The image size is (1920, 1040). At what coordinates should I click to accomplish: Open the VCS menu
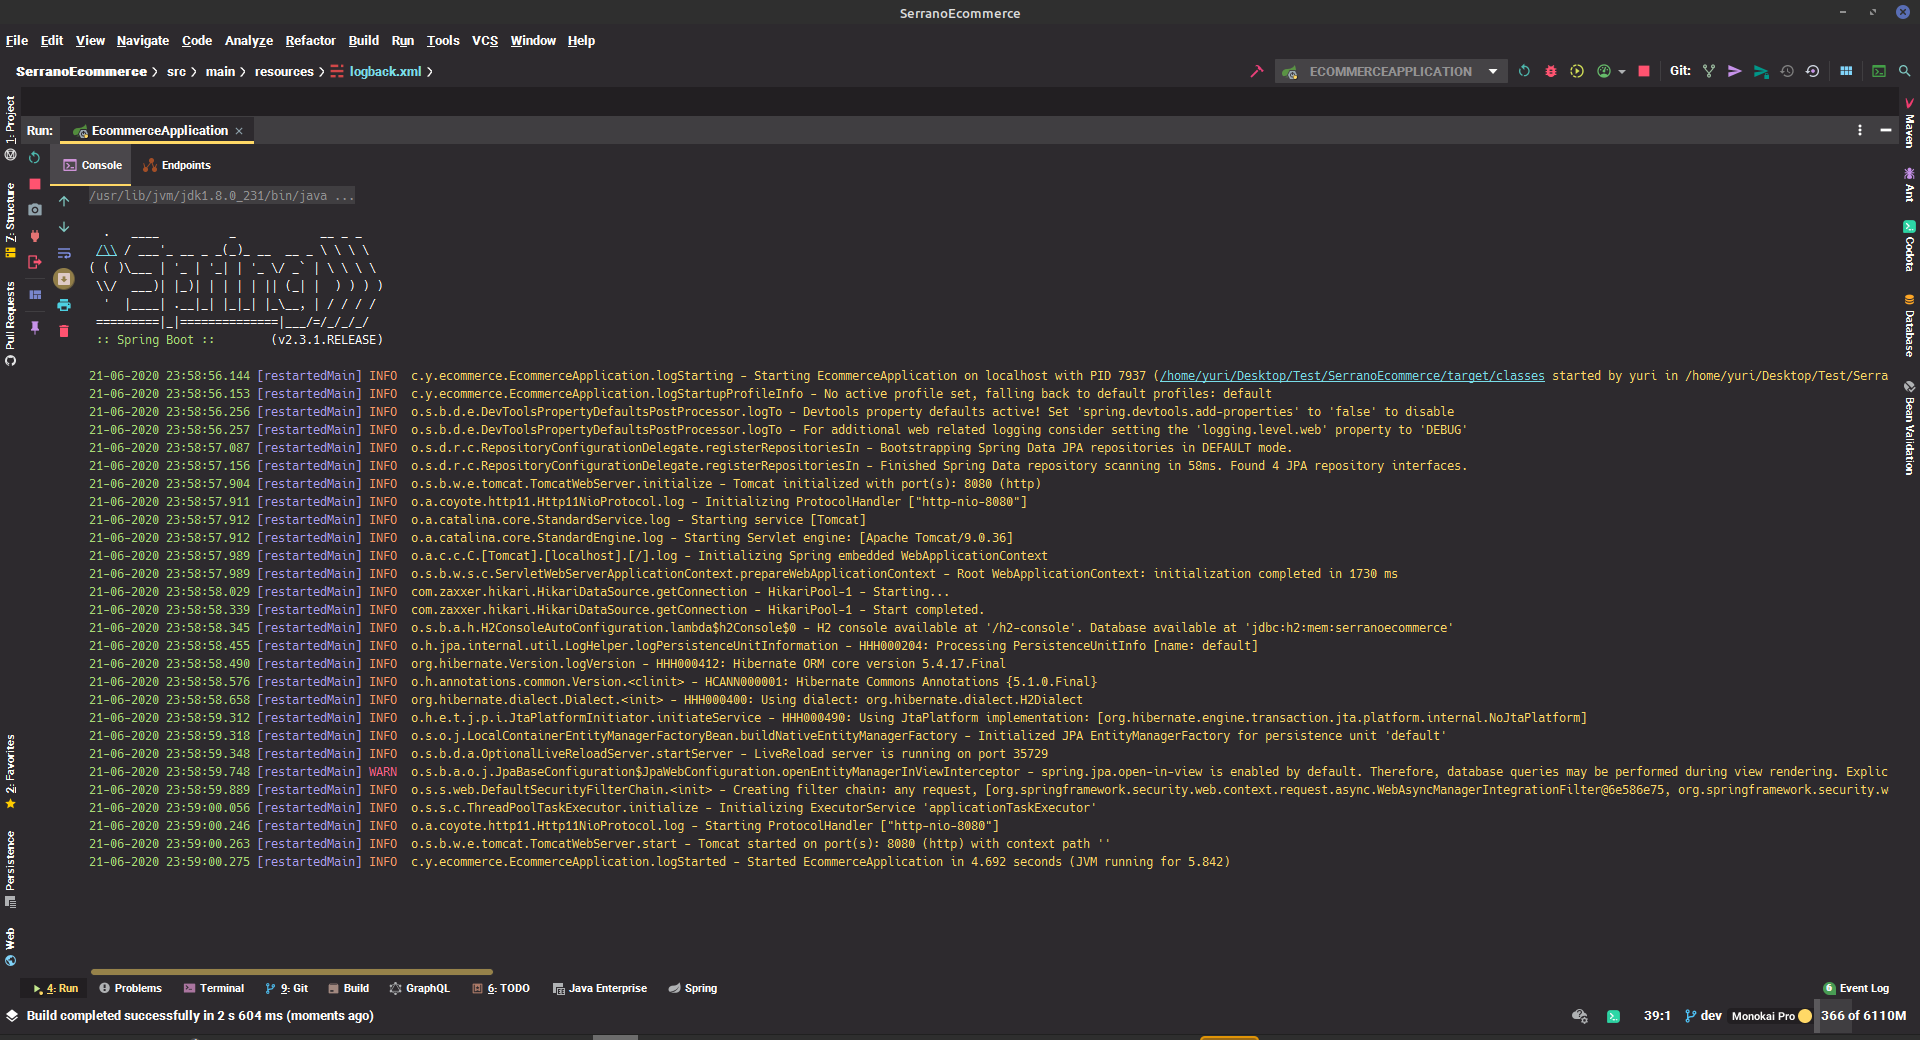485,41
